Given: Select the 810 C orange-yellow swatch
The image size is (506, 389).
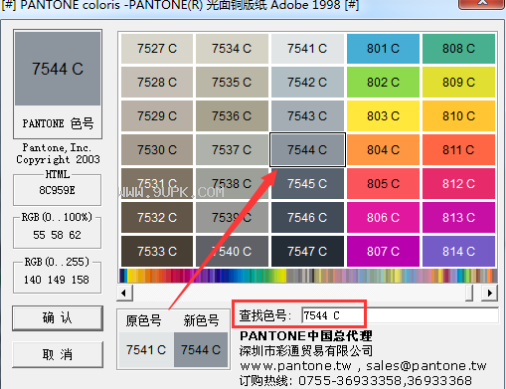Looking at the screenshot, I should click(459, 116).
